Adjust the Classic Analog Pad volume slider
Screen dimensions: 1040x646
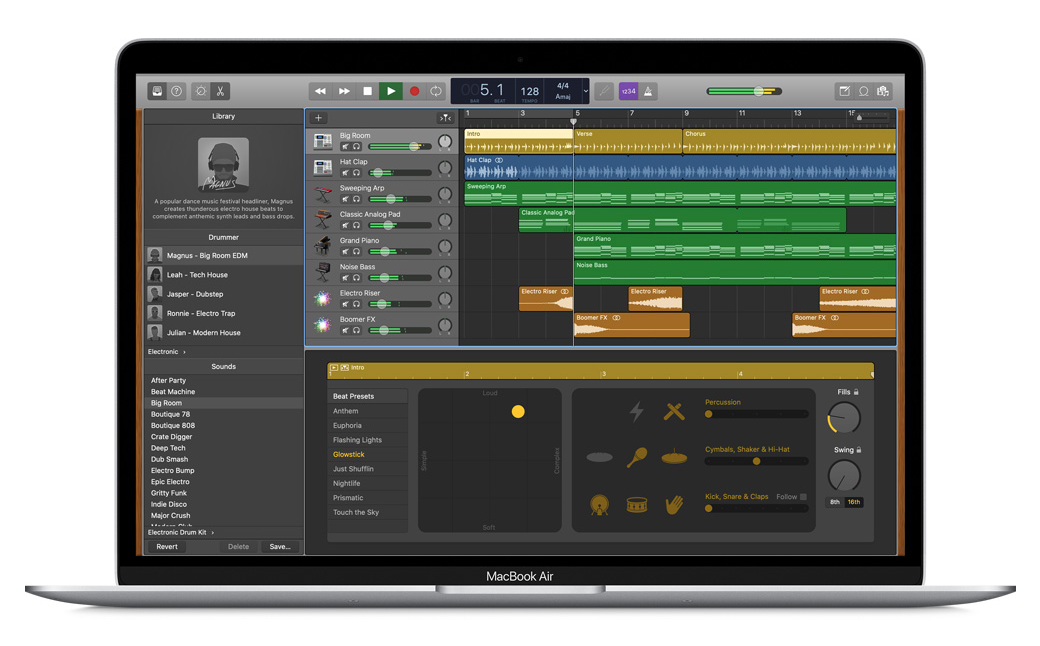pos(400,225)
